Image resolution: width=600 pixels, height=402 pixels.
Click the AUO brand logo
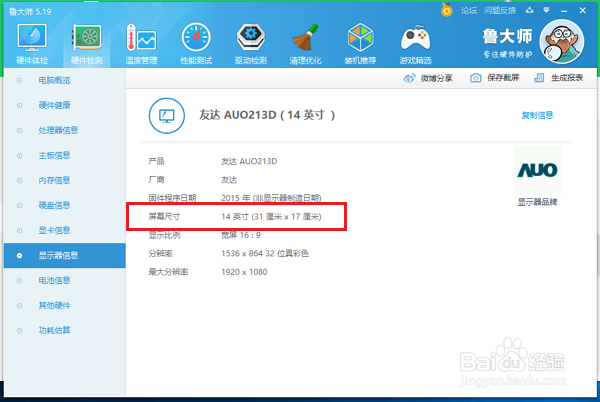pyautogui.click(x=537, y=170)
